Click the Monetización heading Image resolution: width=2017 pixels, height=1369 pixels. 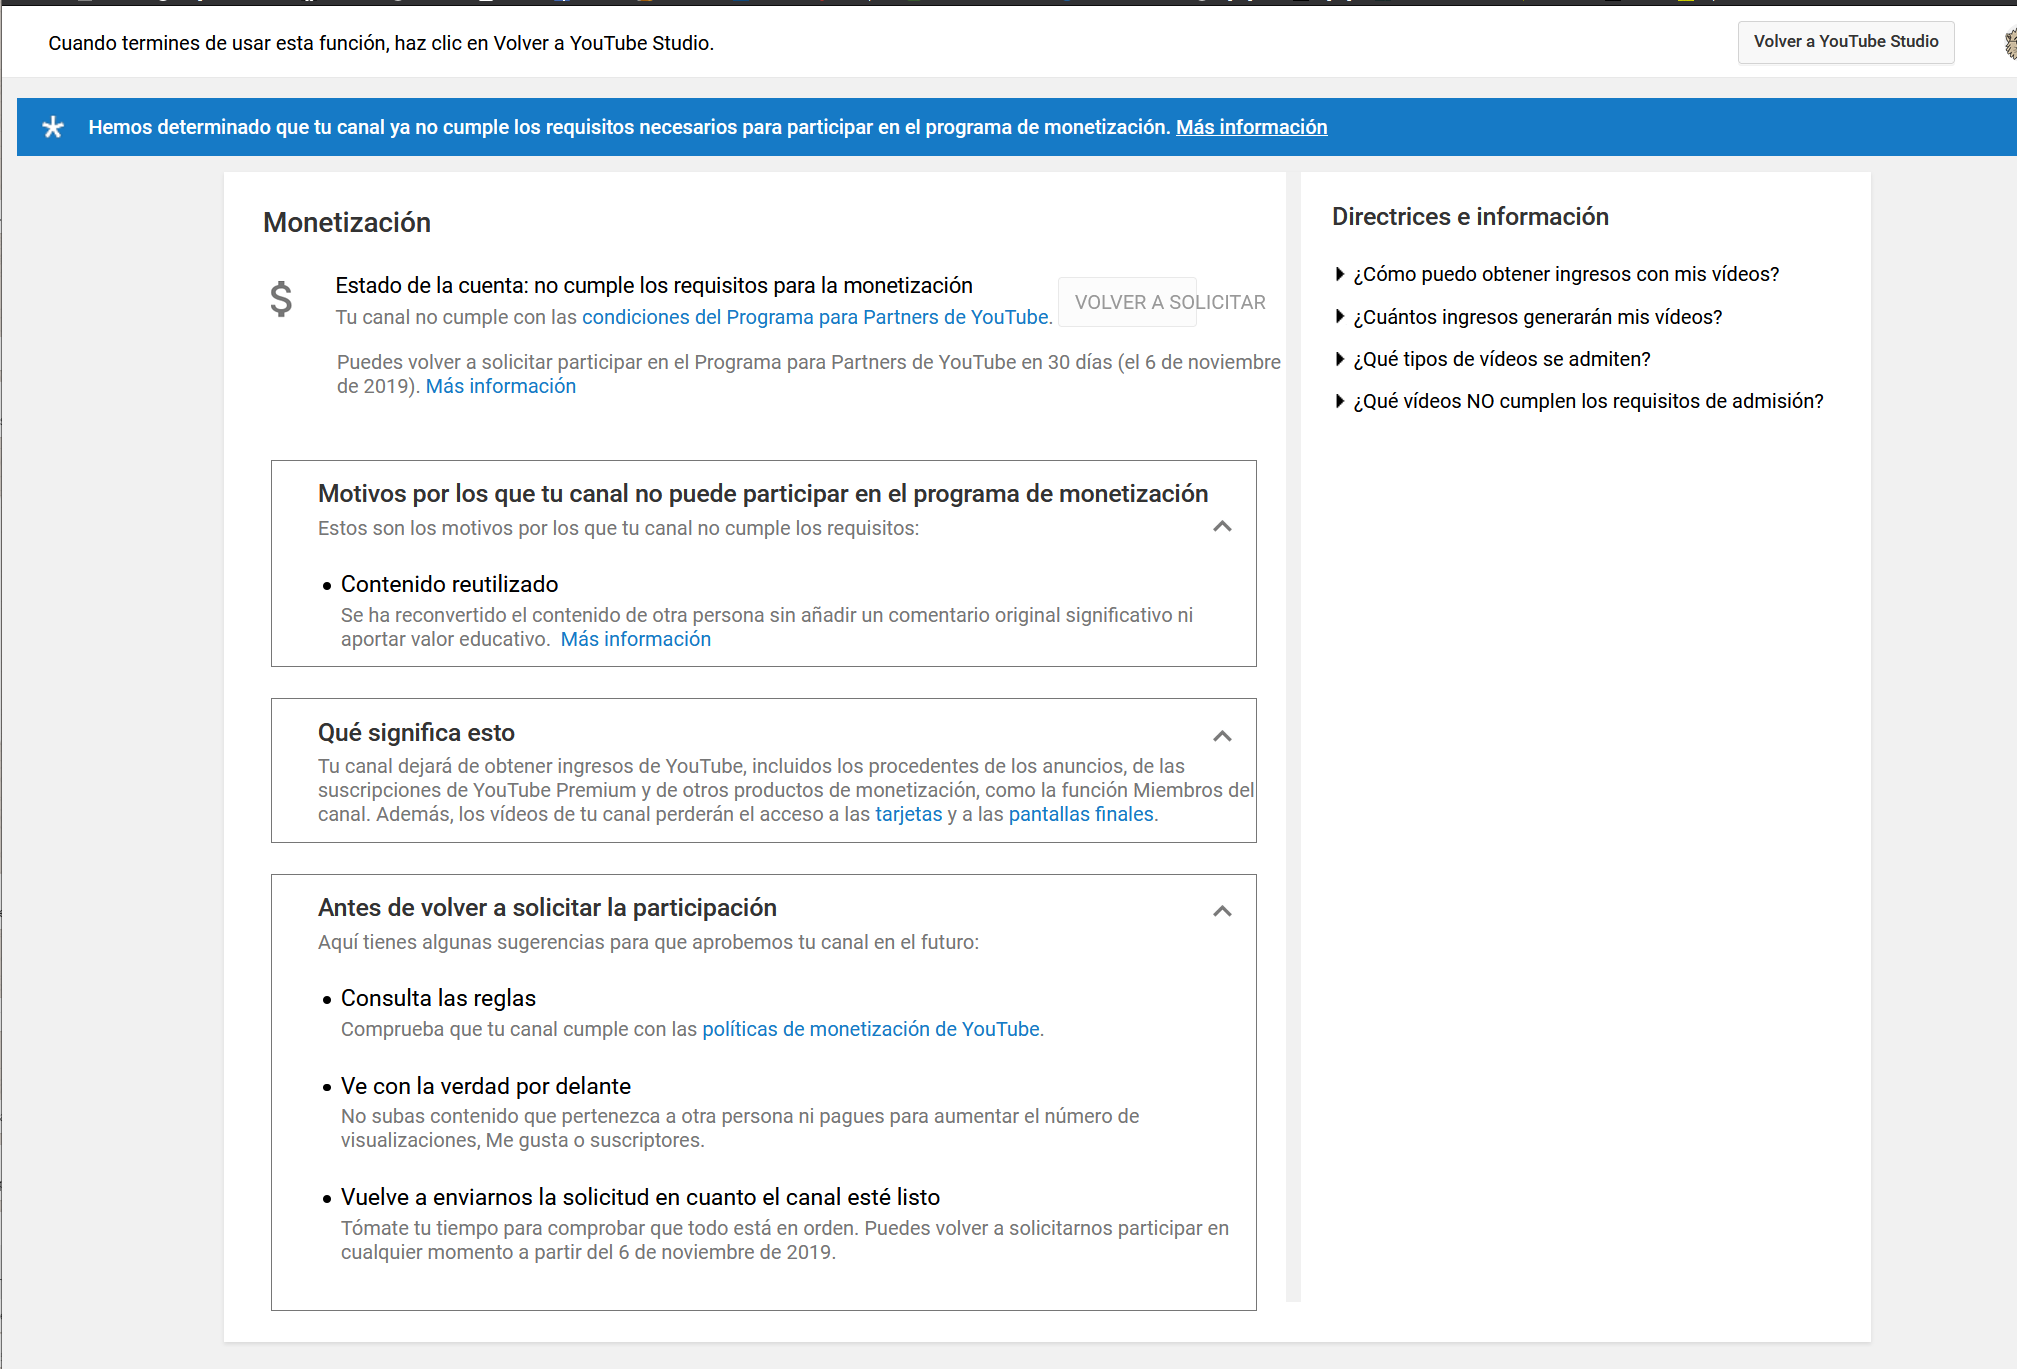347,222
